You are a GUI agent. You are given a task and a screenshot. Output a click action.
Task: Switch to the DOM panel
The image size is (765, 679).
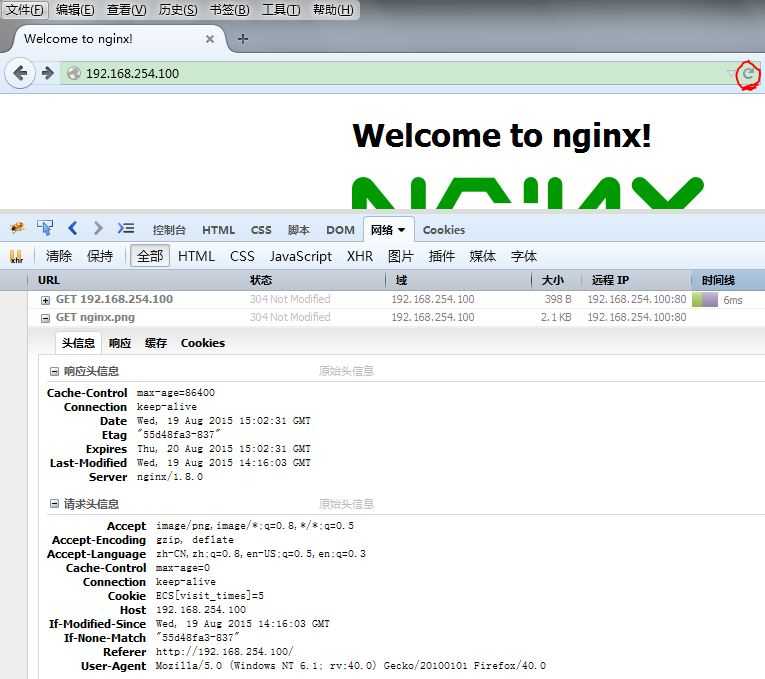(340, 230)
